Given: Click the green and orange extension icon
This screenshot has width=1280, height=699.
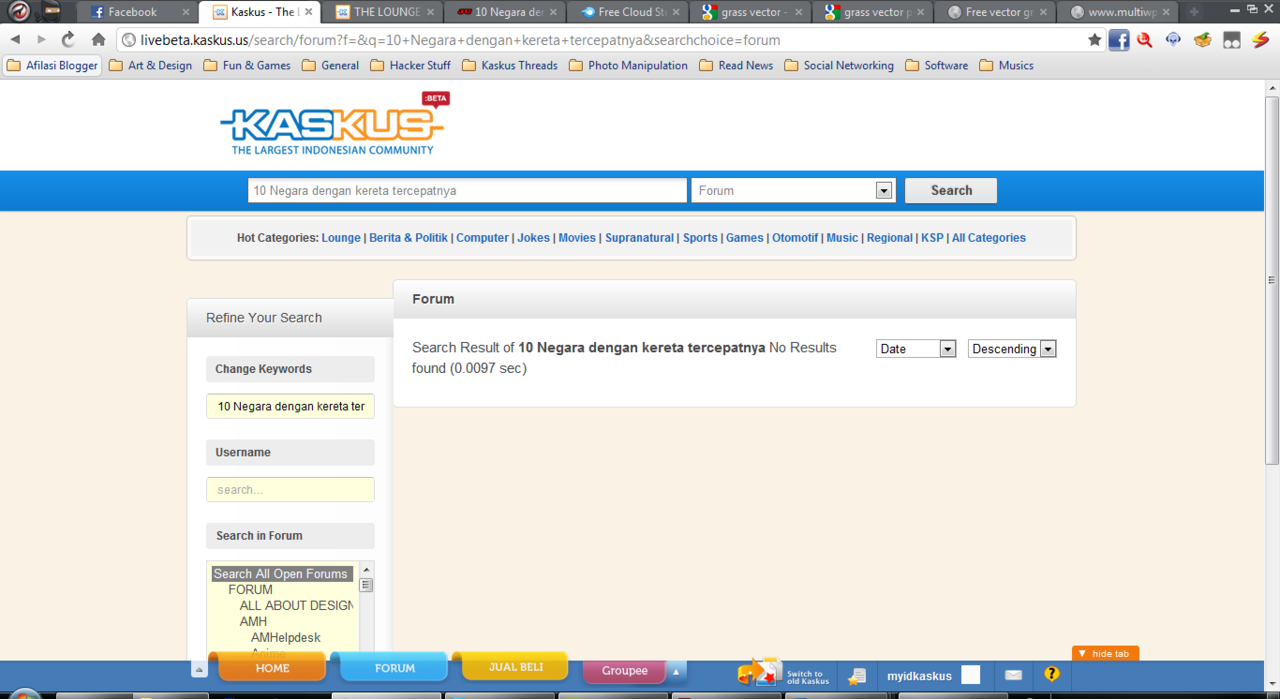Looking at the screenshot, I should tap(1202, 40).
